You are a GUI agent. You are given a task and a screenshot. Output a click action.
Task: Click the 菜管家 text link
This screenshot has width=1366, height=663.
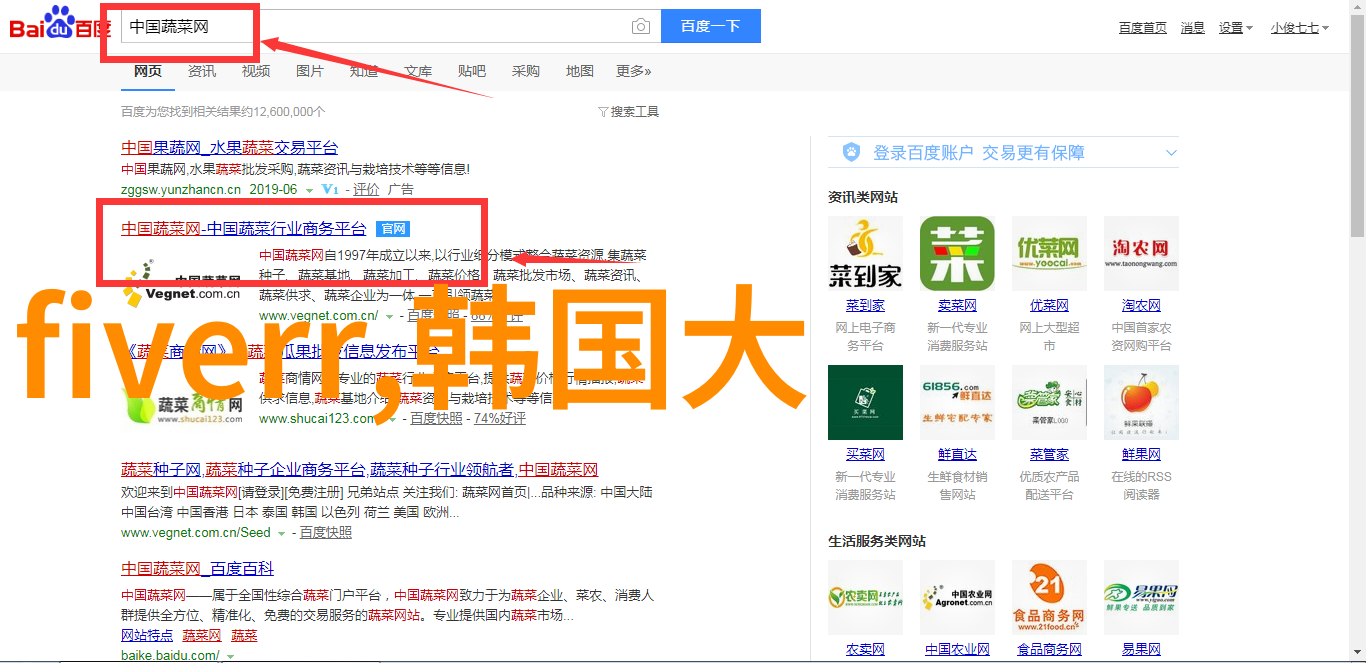coord(1049,455)
